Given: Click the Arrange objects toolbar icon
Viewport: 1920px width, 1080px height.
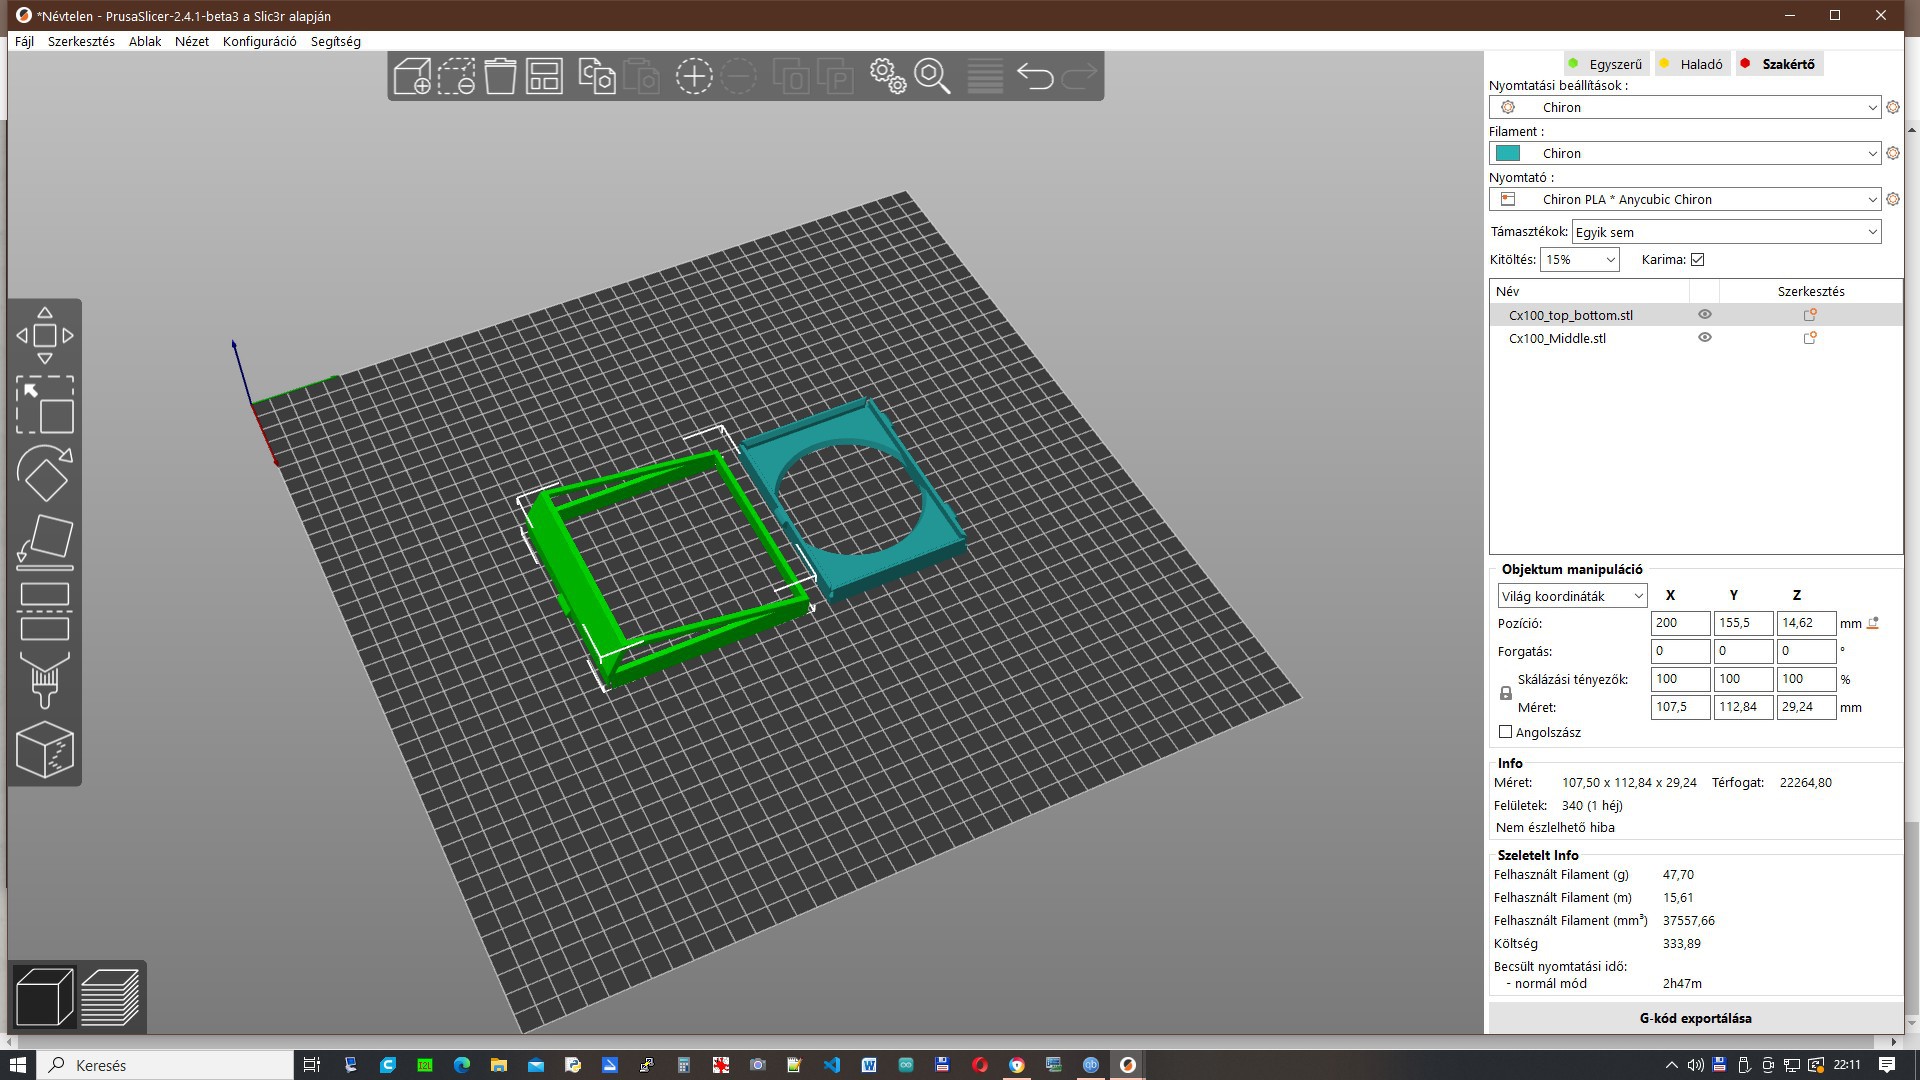Looking at the screenshot, I should click(545, 76).
